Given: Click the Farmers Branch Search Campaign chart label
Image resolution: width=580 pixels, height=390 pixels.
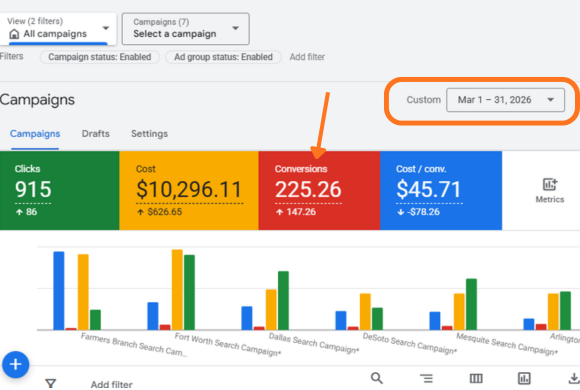Looking at the screenshot, I should 134,344.
